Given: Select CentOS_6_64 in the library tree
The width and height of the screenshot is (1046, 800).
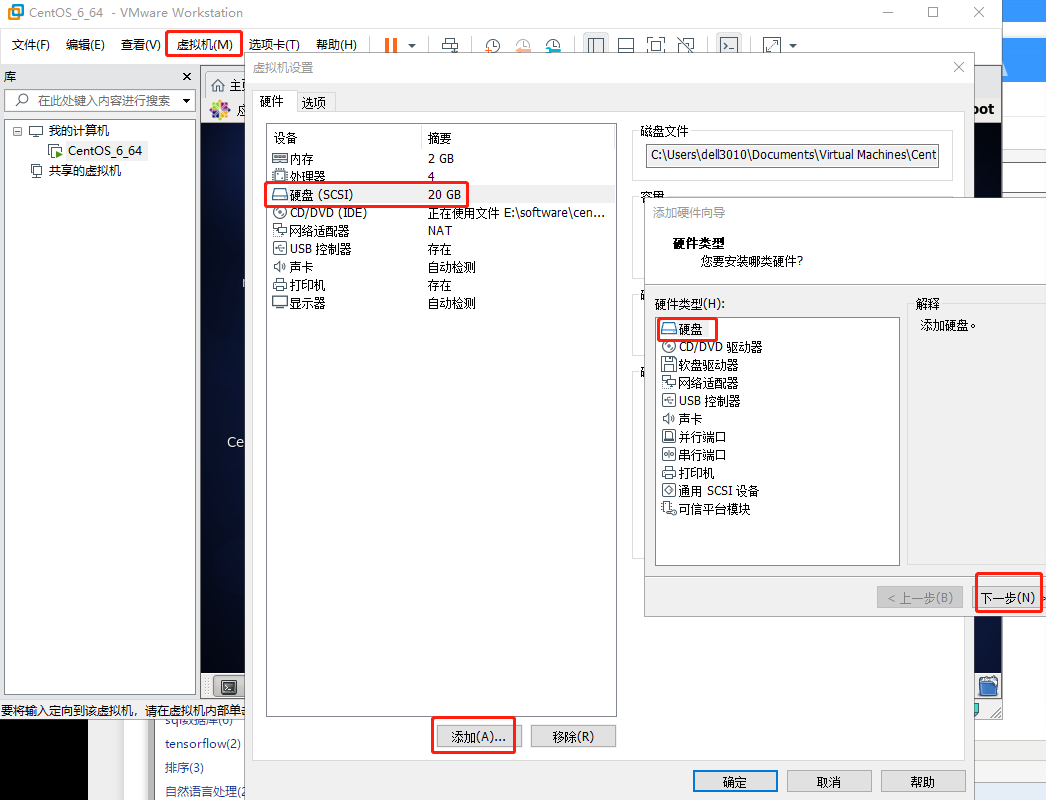Looking at the screenshot, I should coord(105,151).
